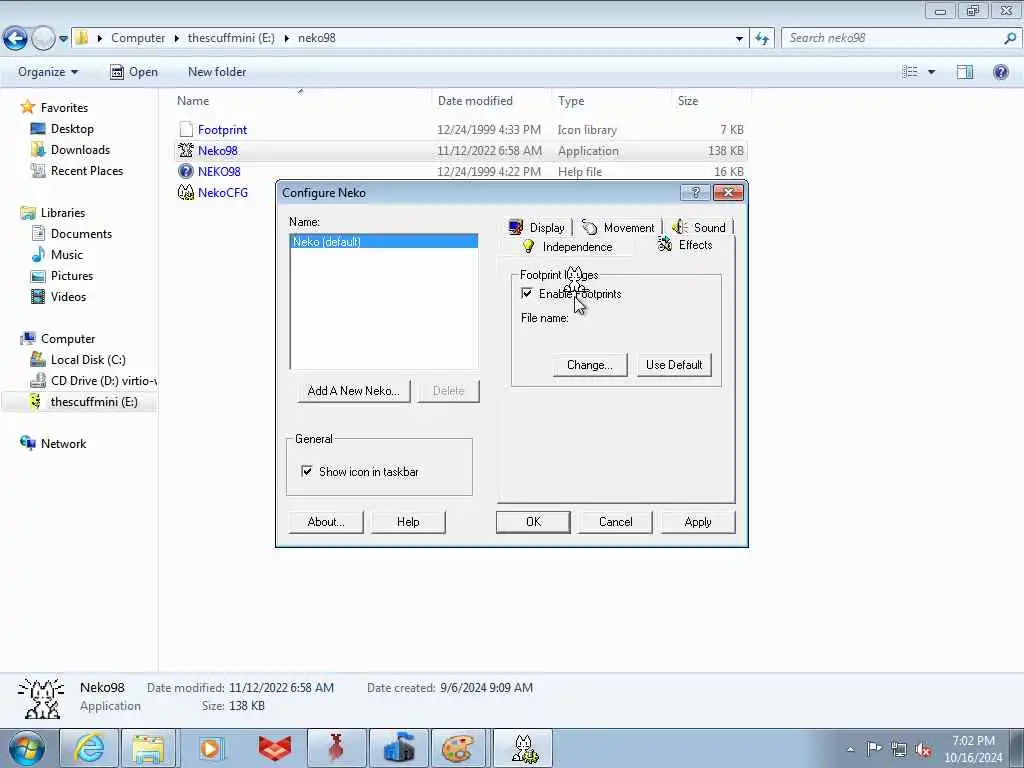
Task: Click the Change your view icon
Action: [910, 72]
